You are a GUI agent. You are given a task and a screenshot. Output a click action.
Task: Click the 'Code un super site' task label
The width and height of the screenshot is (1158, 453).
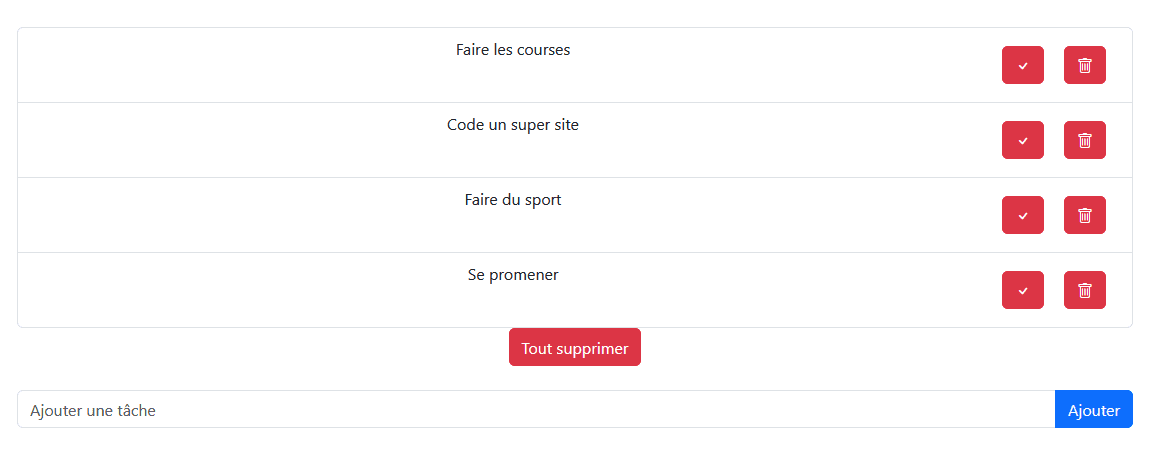pyautogui.click(x=513, y=125)
